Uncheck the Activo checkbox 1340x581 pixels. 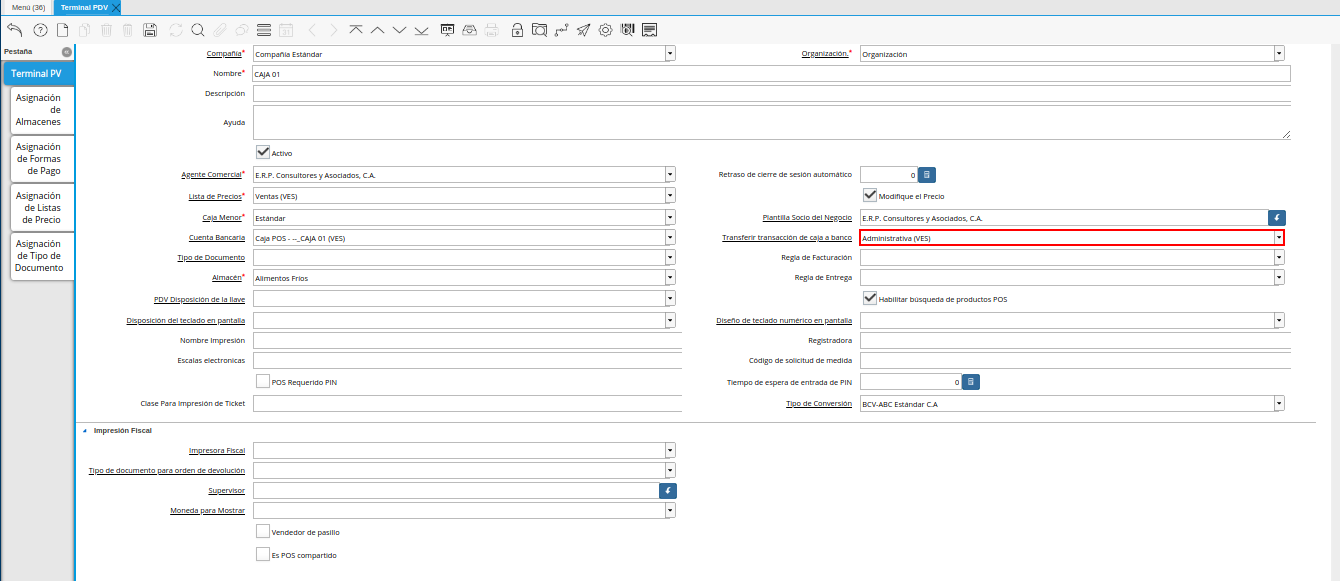click(x=263, y=153)
